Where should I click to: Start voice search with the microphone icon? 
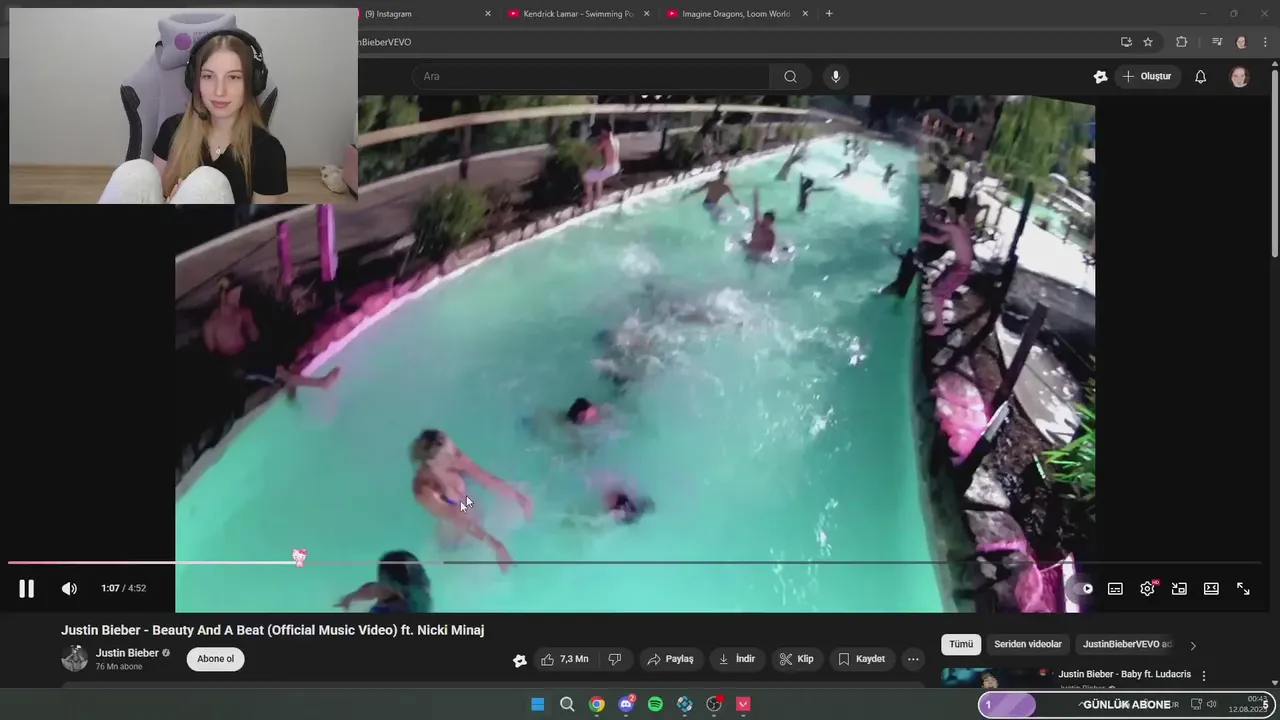(x=836, y=77)
